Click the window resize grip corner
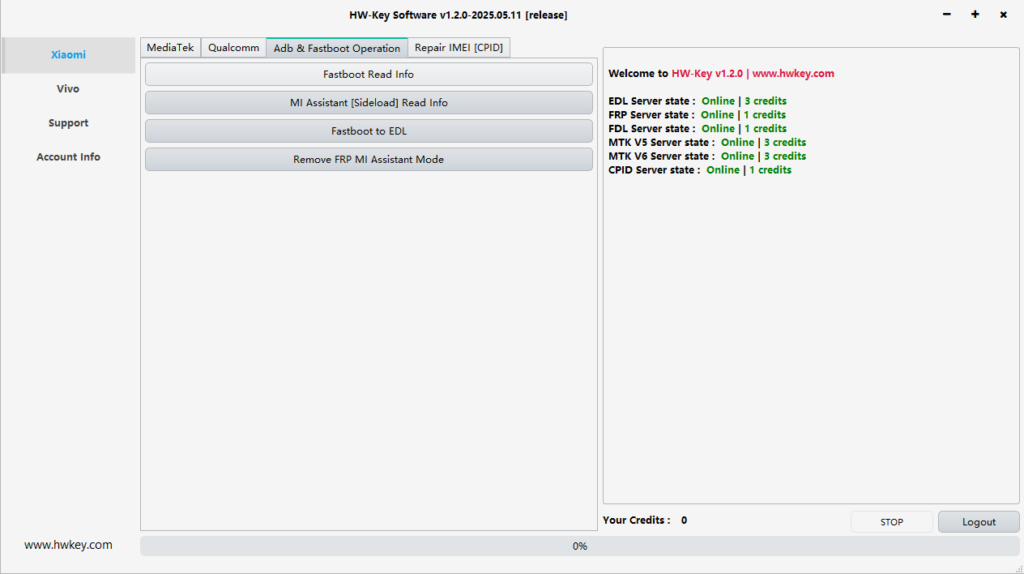The image size is (1024, 574). pos(1019,569)
